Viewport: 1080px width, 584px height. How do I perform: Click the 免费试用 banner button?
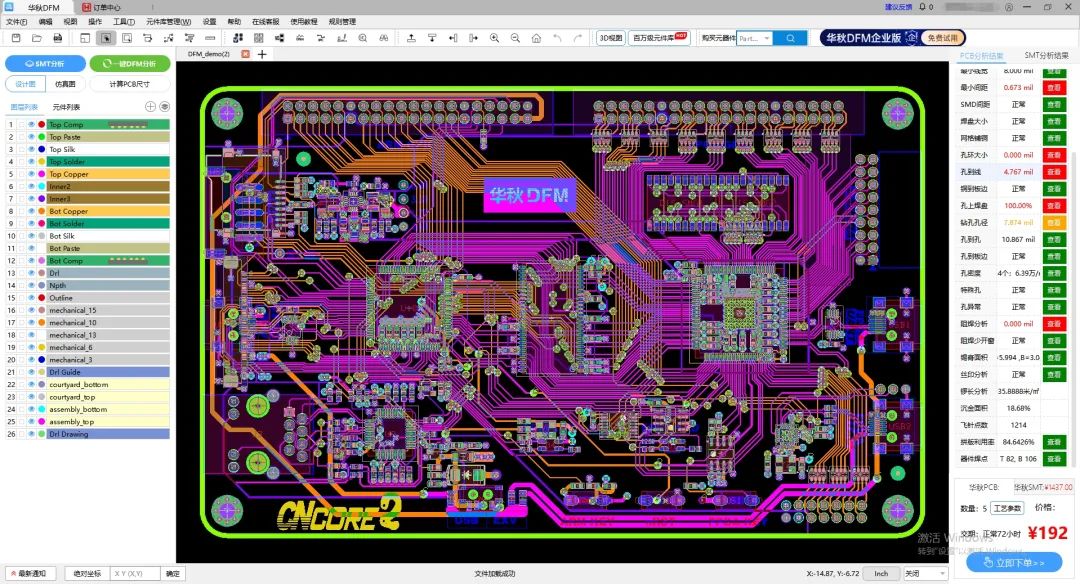coord(942,38)
